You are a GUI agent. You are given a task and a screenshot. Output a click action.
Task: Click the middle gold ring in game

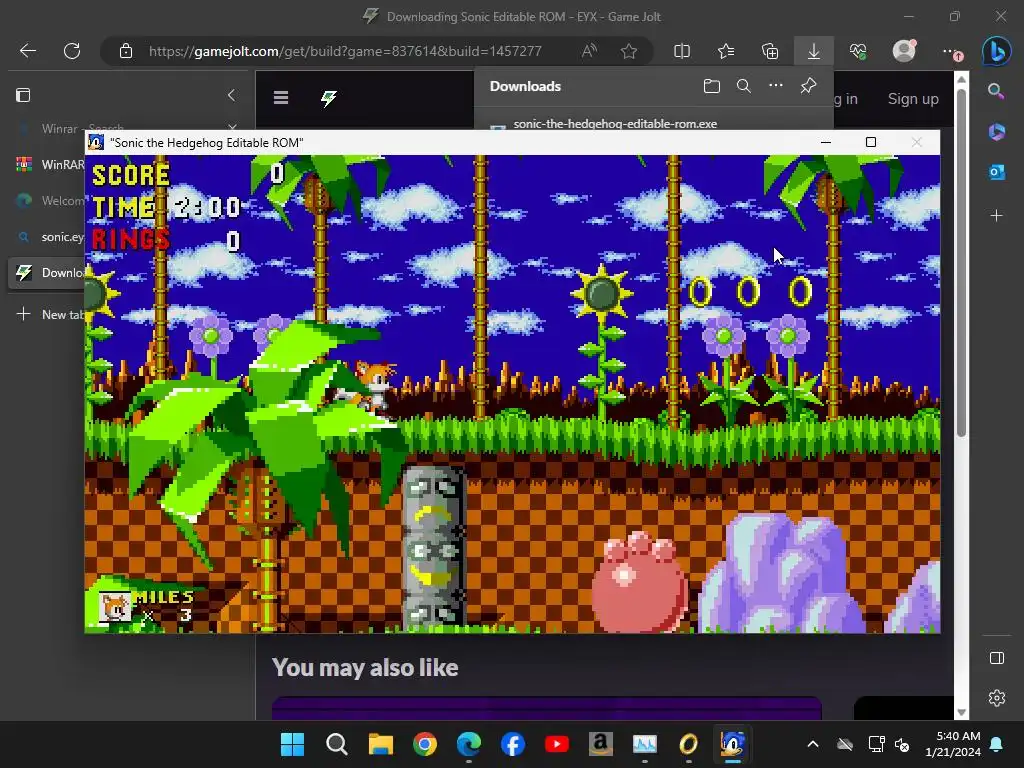748,291
